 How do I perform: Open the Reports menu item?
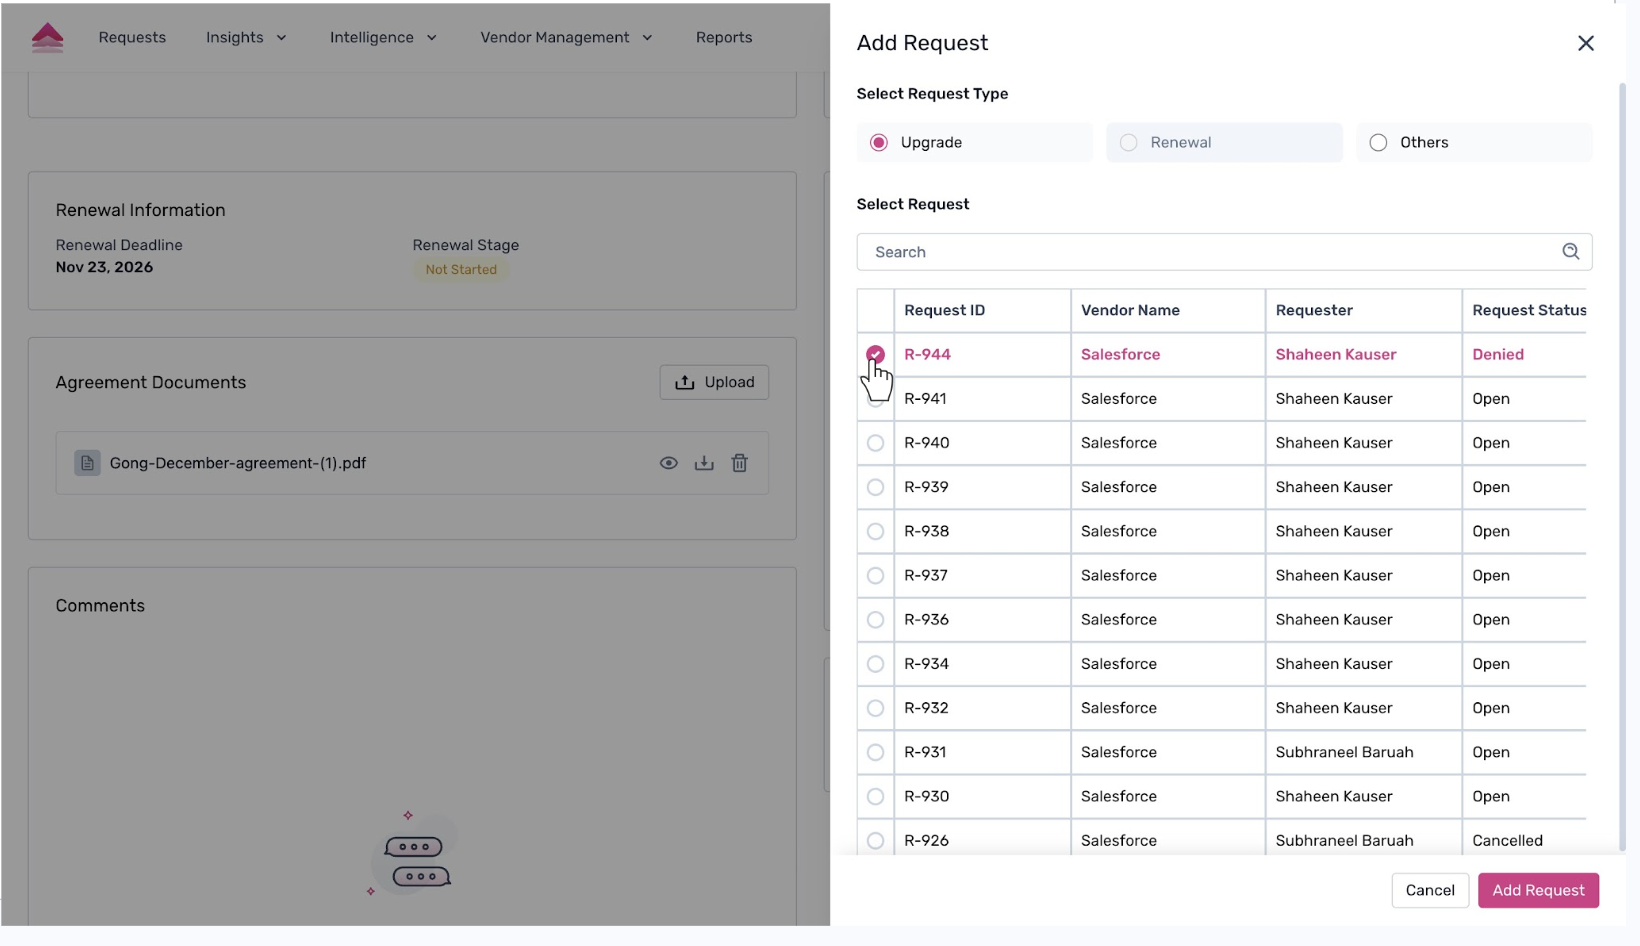[723, 38]
